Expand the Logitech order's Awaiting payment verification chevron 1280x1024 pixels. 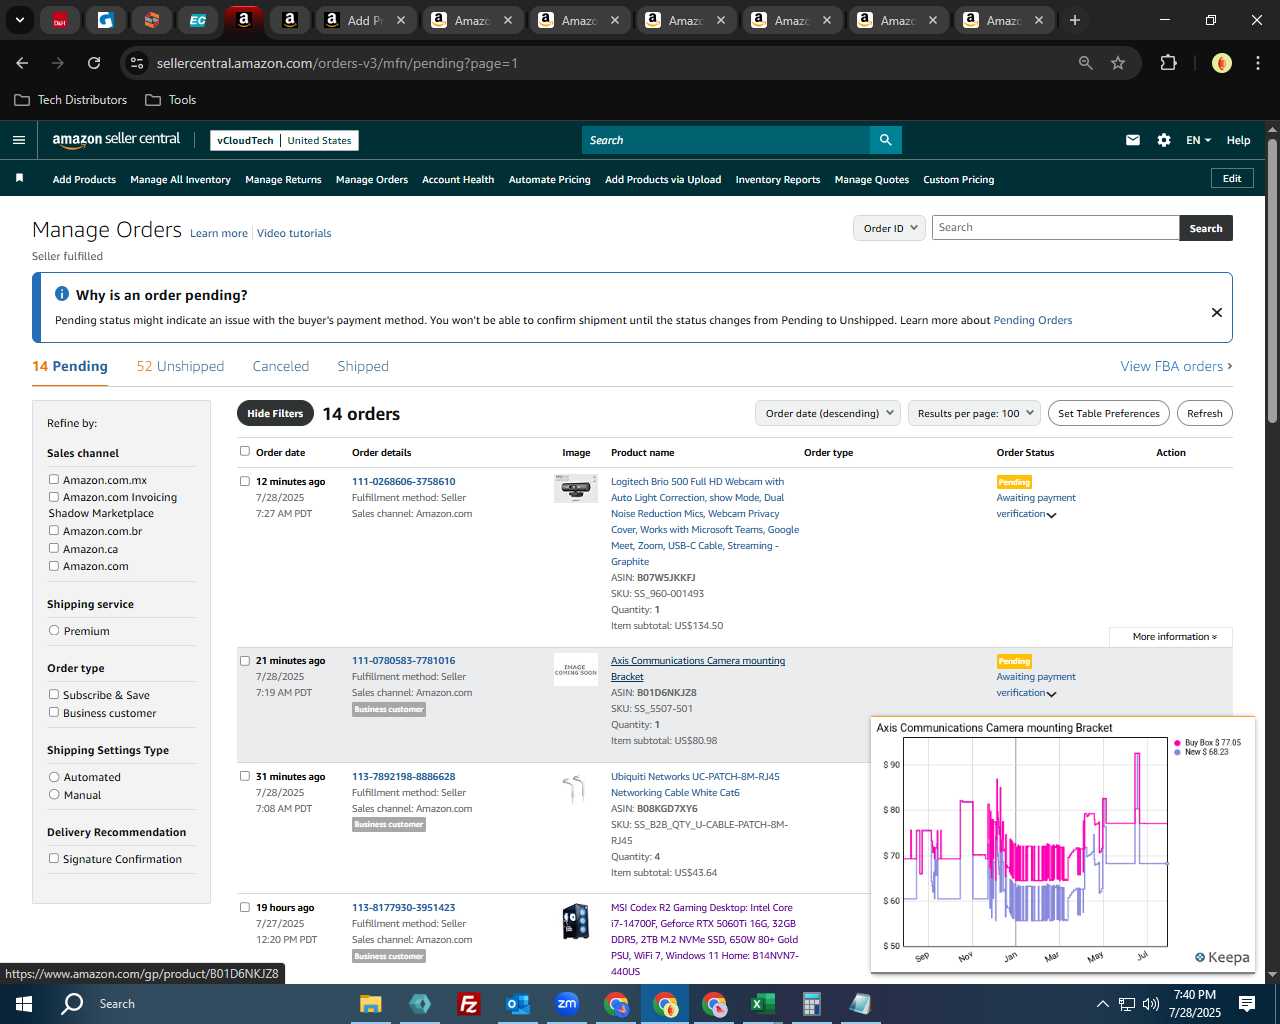tap(1051, 515)
